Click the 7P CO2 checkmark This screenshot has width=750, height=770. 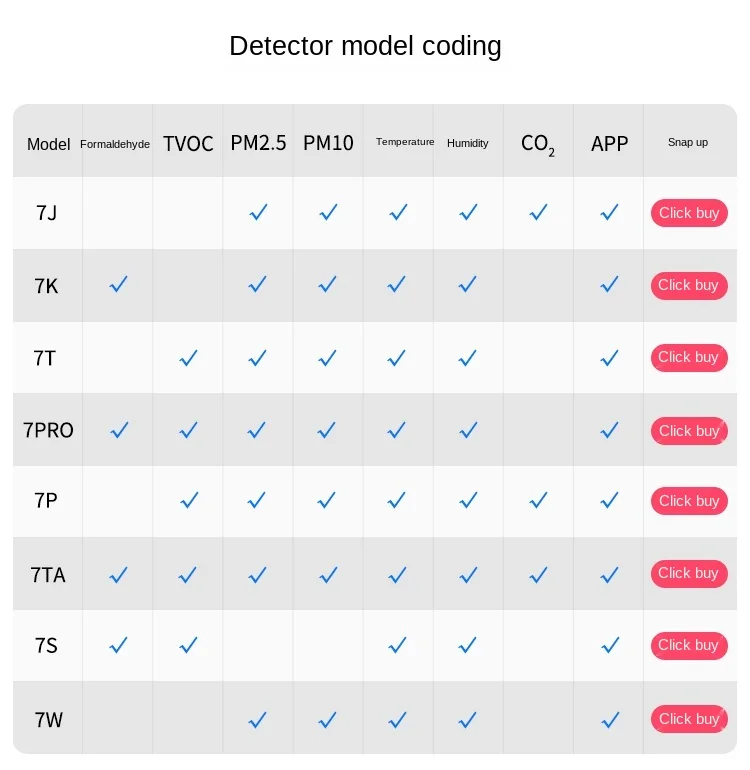pyautogui.click(x=538, y=500)
